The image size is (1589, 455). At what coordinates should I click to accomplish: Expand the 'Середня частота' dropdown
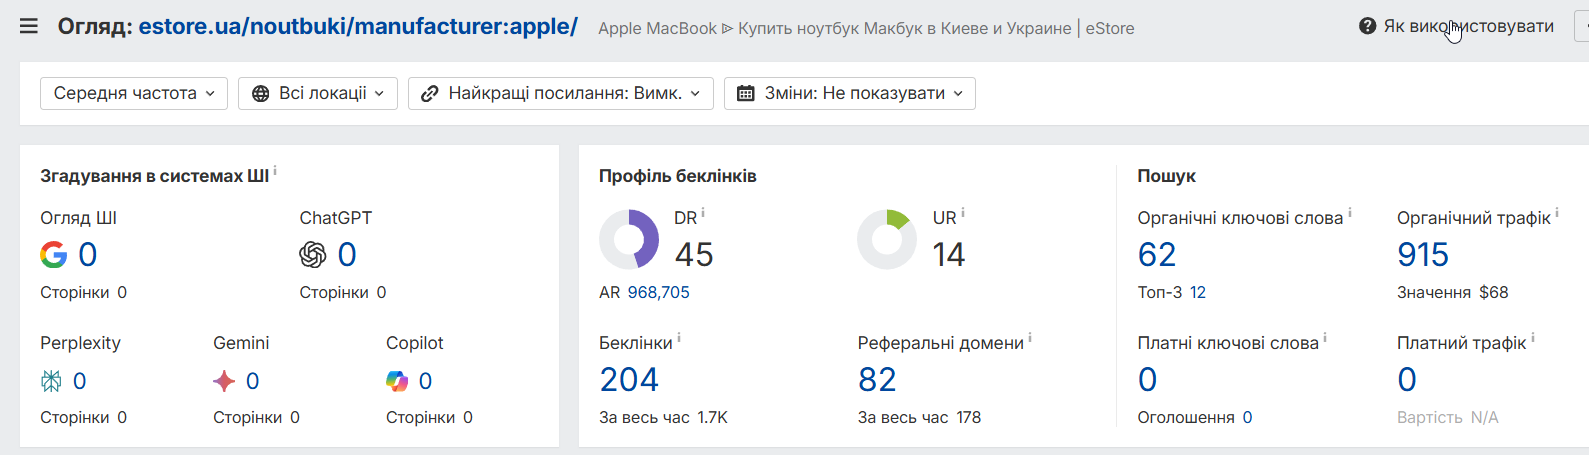[x=134, y=93]
